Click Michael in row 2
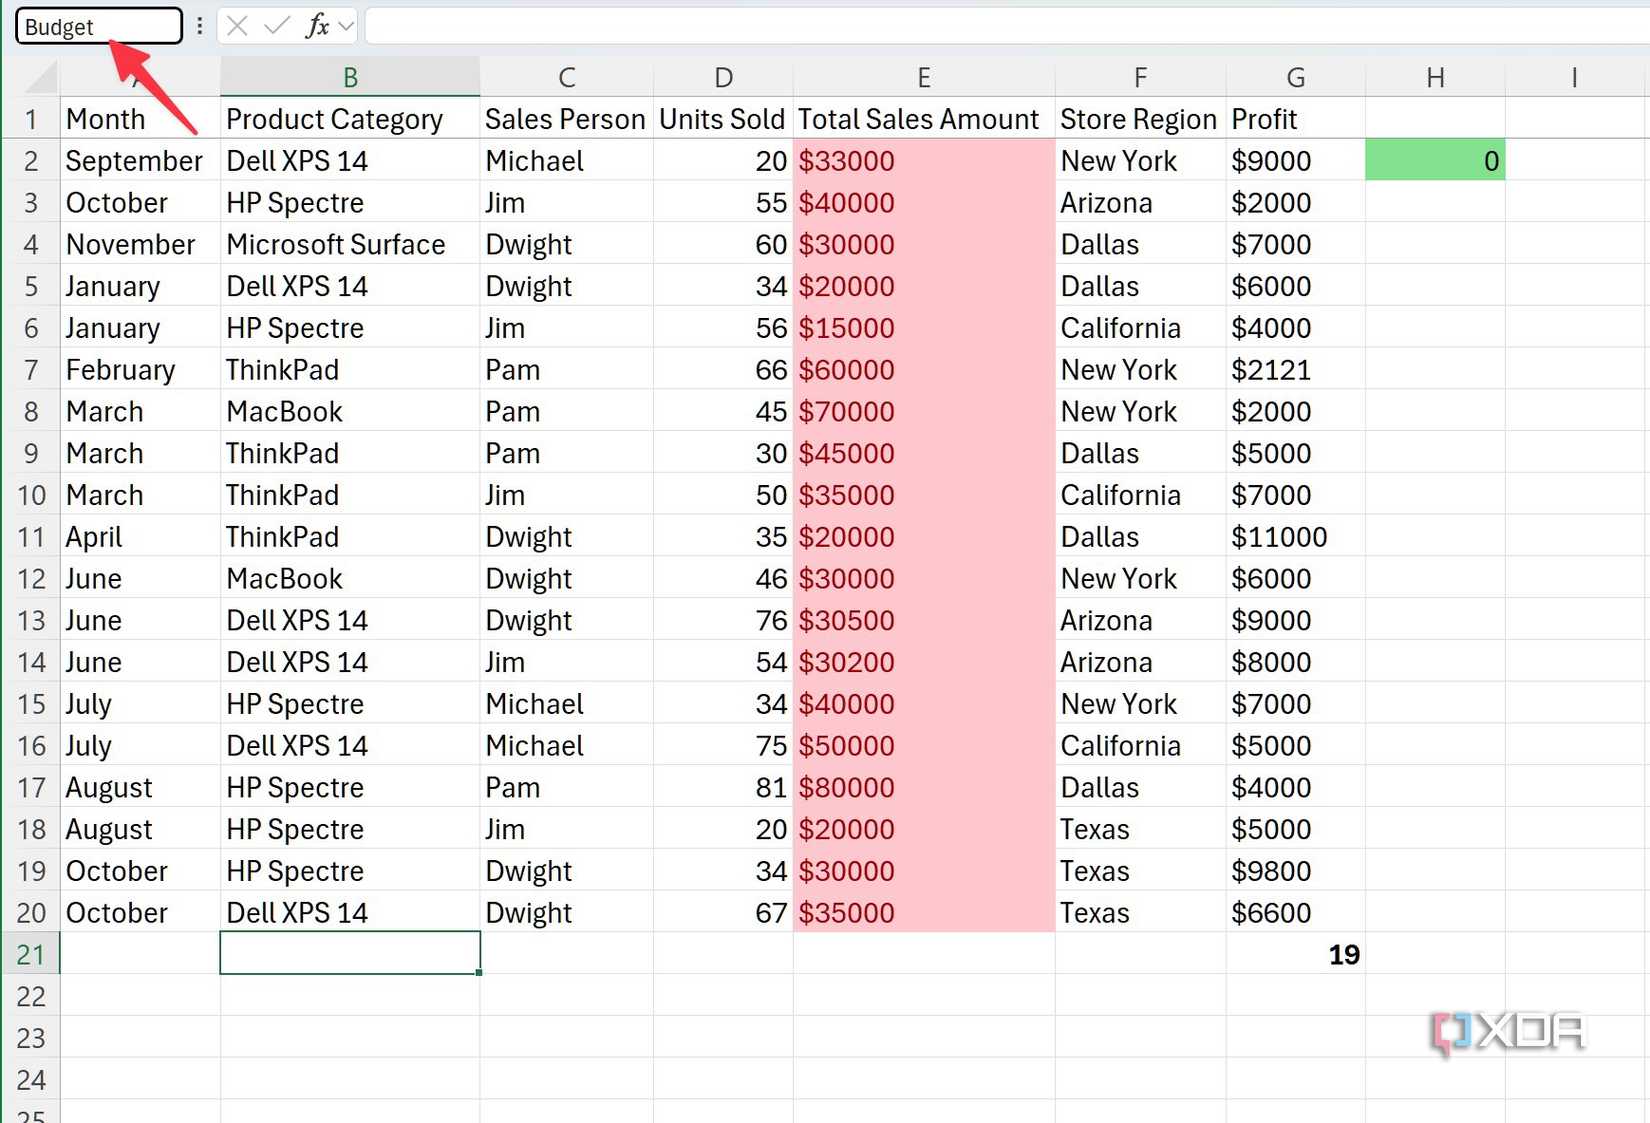This screenshot has height=1123, width=1650. coord(567,161)
